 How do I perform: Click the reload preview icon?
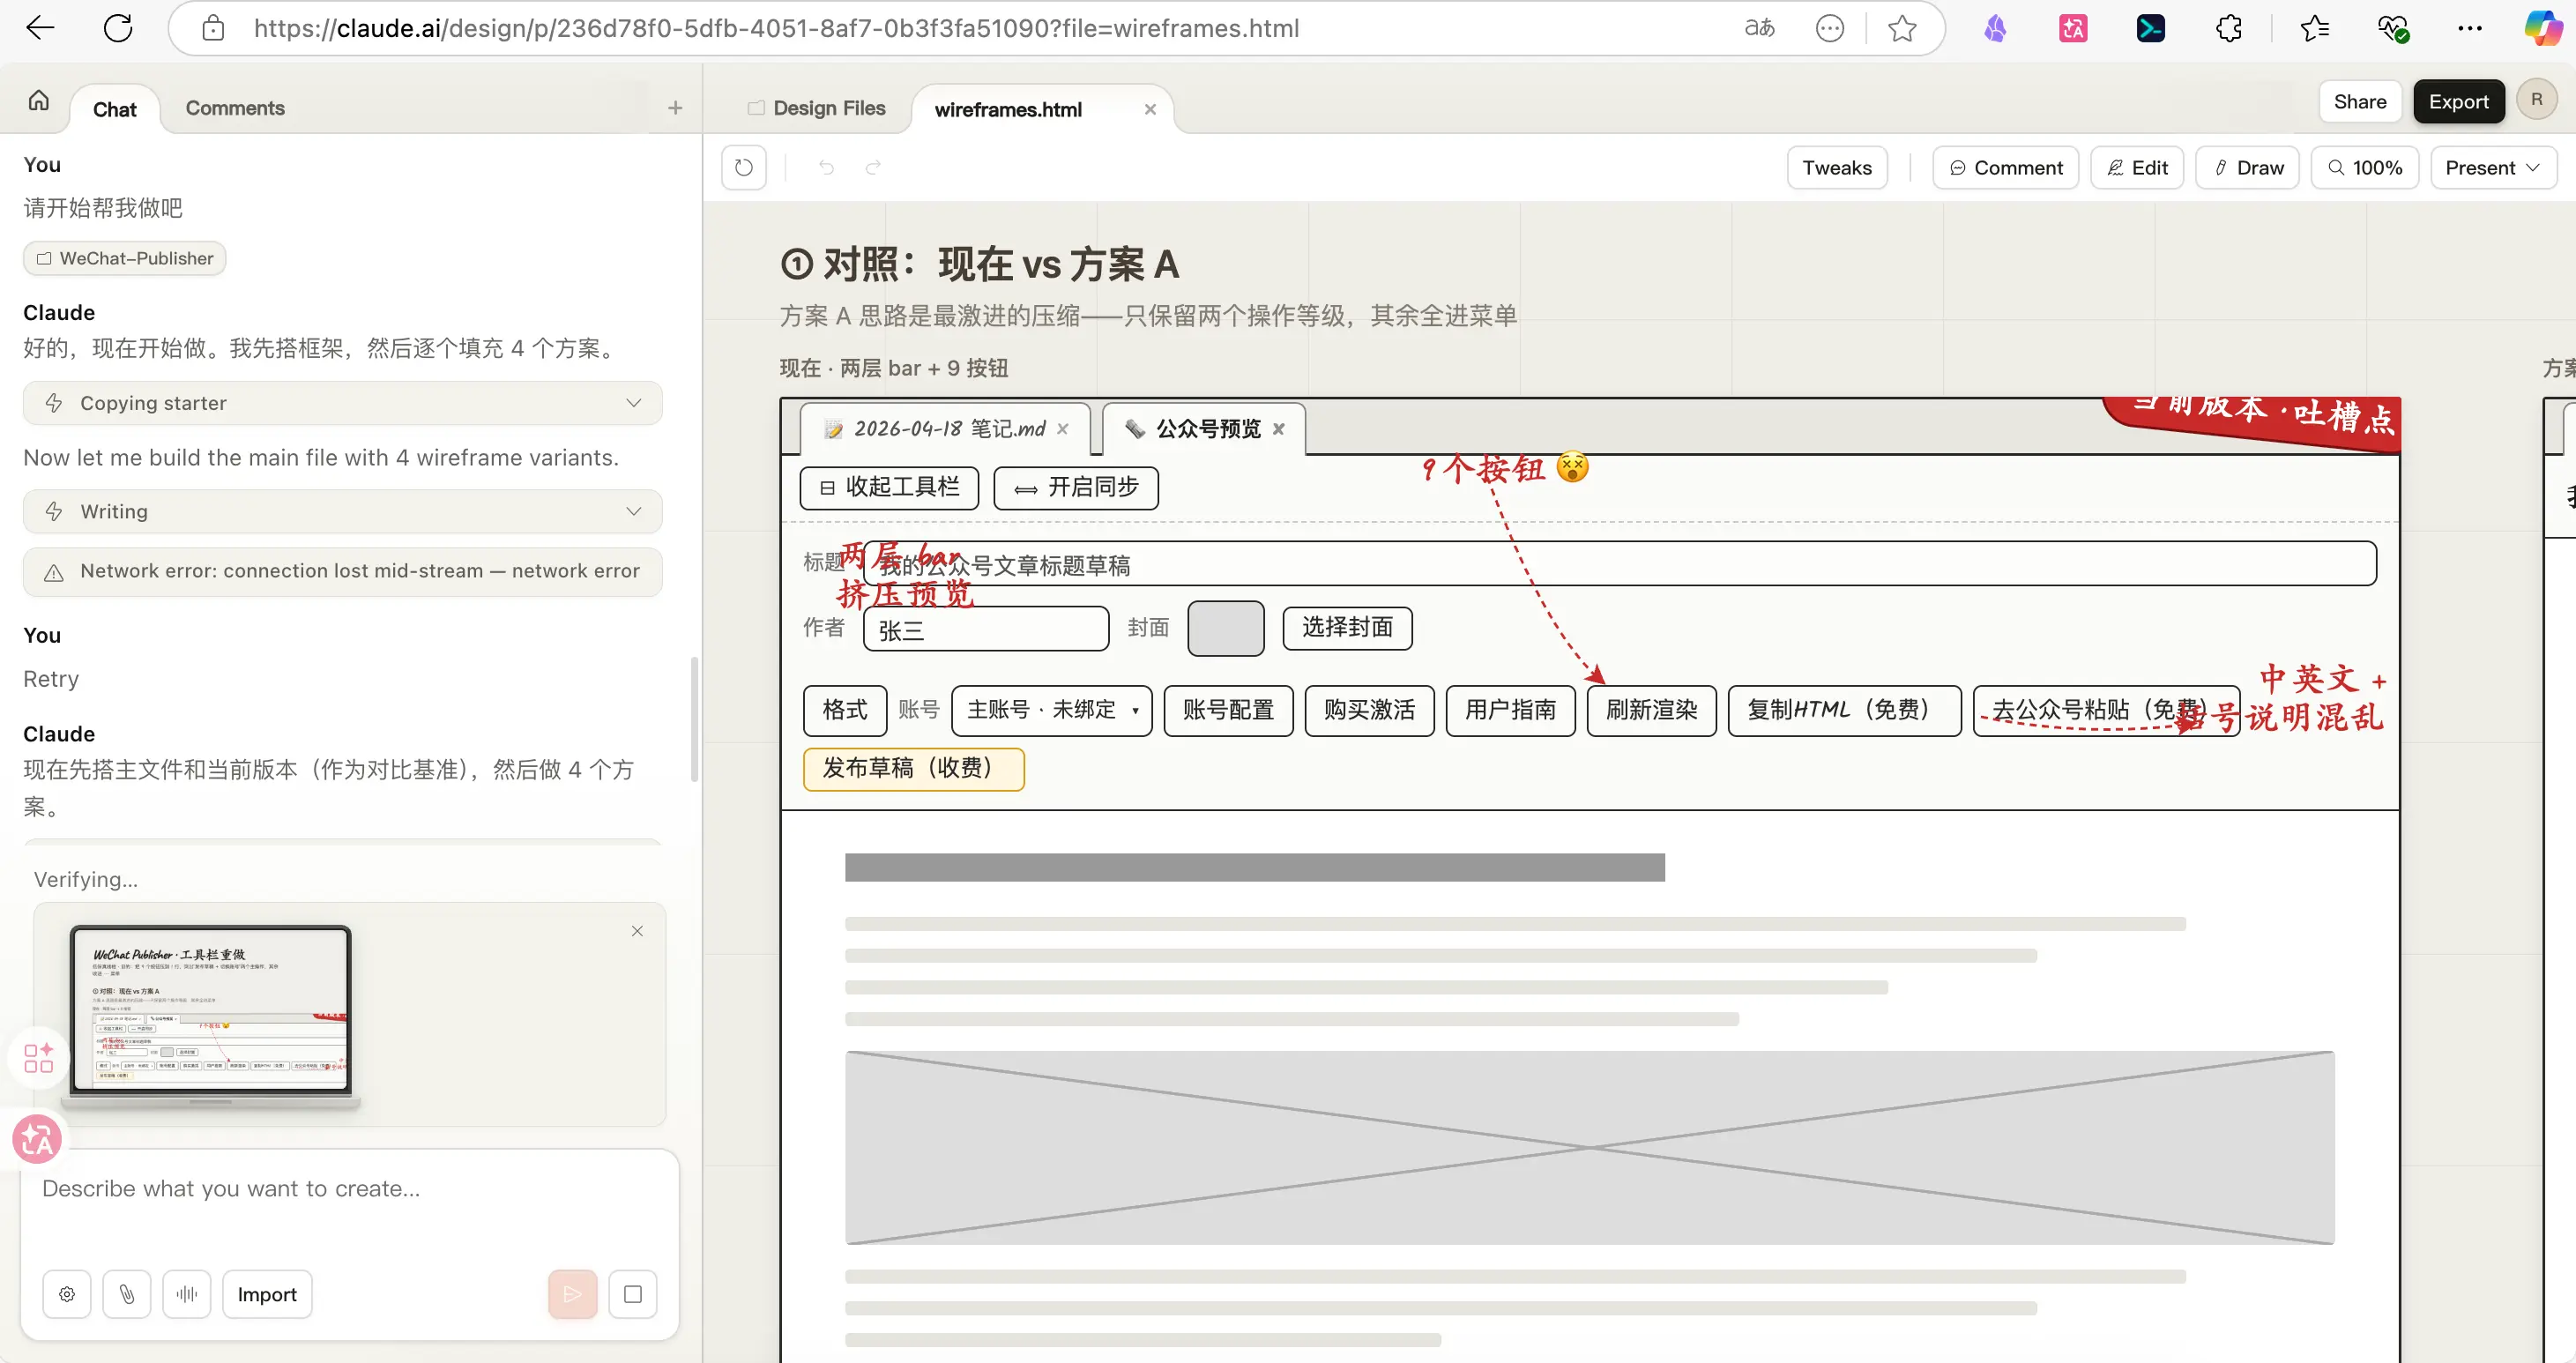point(743,167)
